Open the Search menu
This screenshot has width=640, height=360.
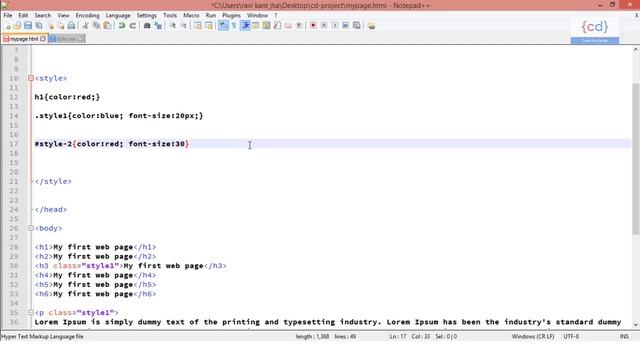42,16
